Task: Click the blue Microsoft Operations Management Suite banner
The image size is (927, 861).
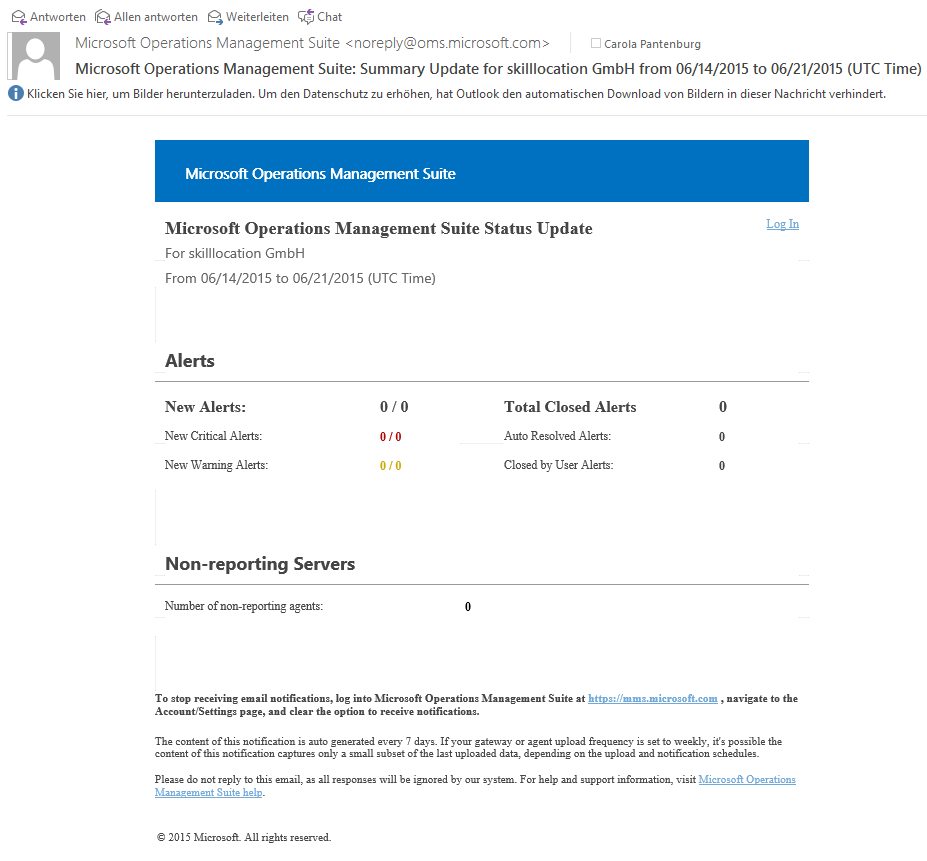Action: pos(481,172)
